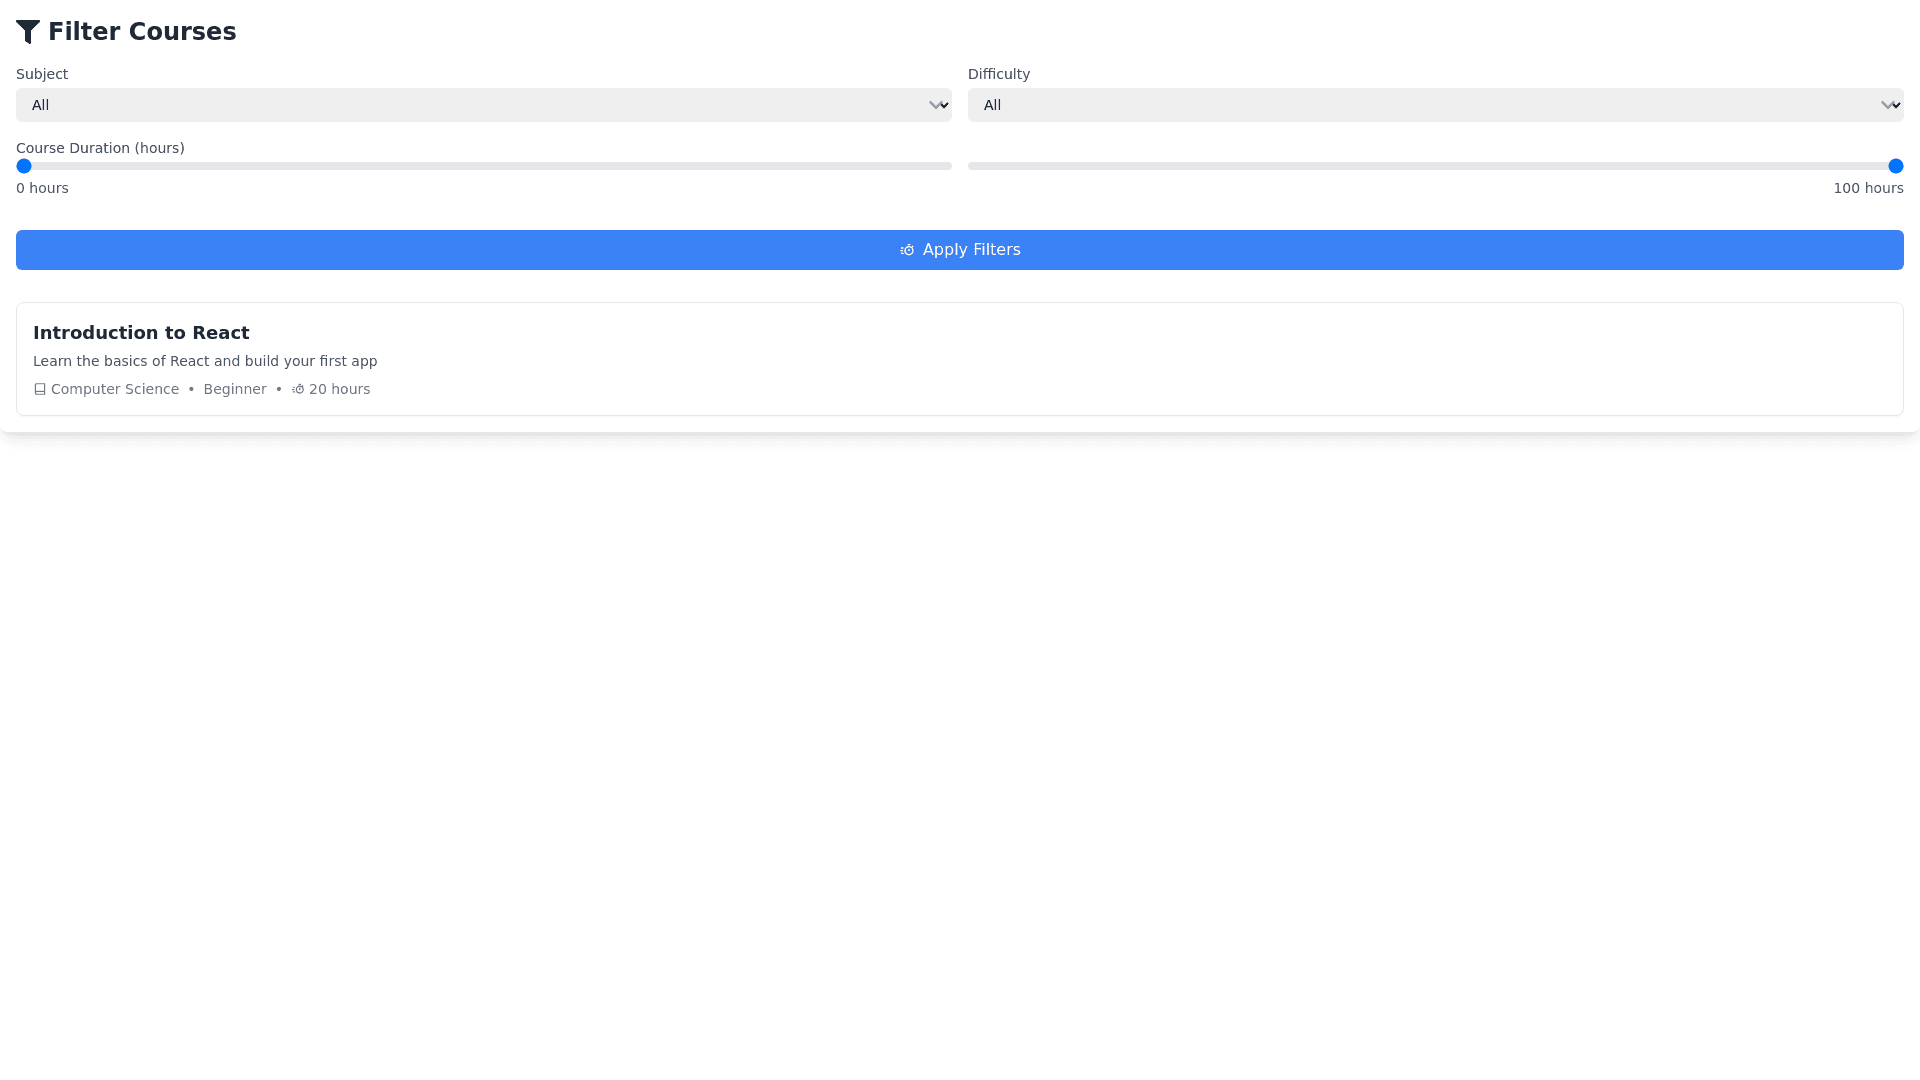Click the timer icon on Apply Filters button

pos(907,250)
